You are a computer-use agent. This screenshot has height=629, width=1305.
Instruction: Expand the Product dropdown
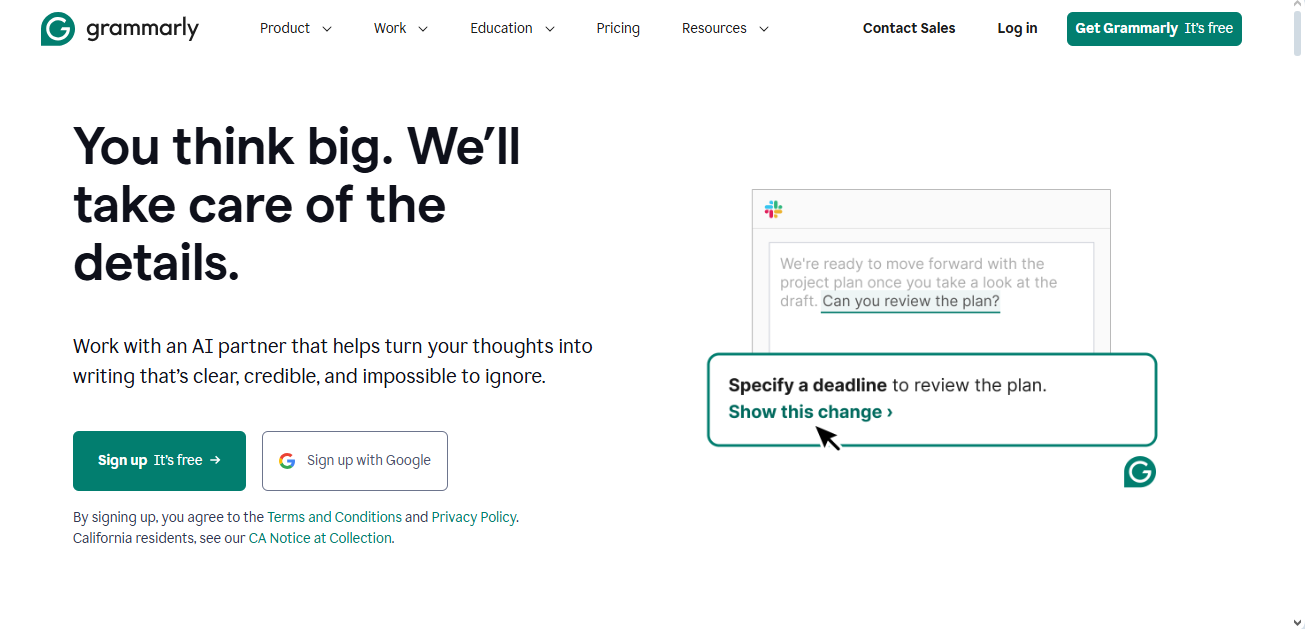coord(295,28)
